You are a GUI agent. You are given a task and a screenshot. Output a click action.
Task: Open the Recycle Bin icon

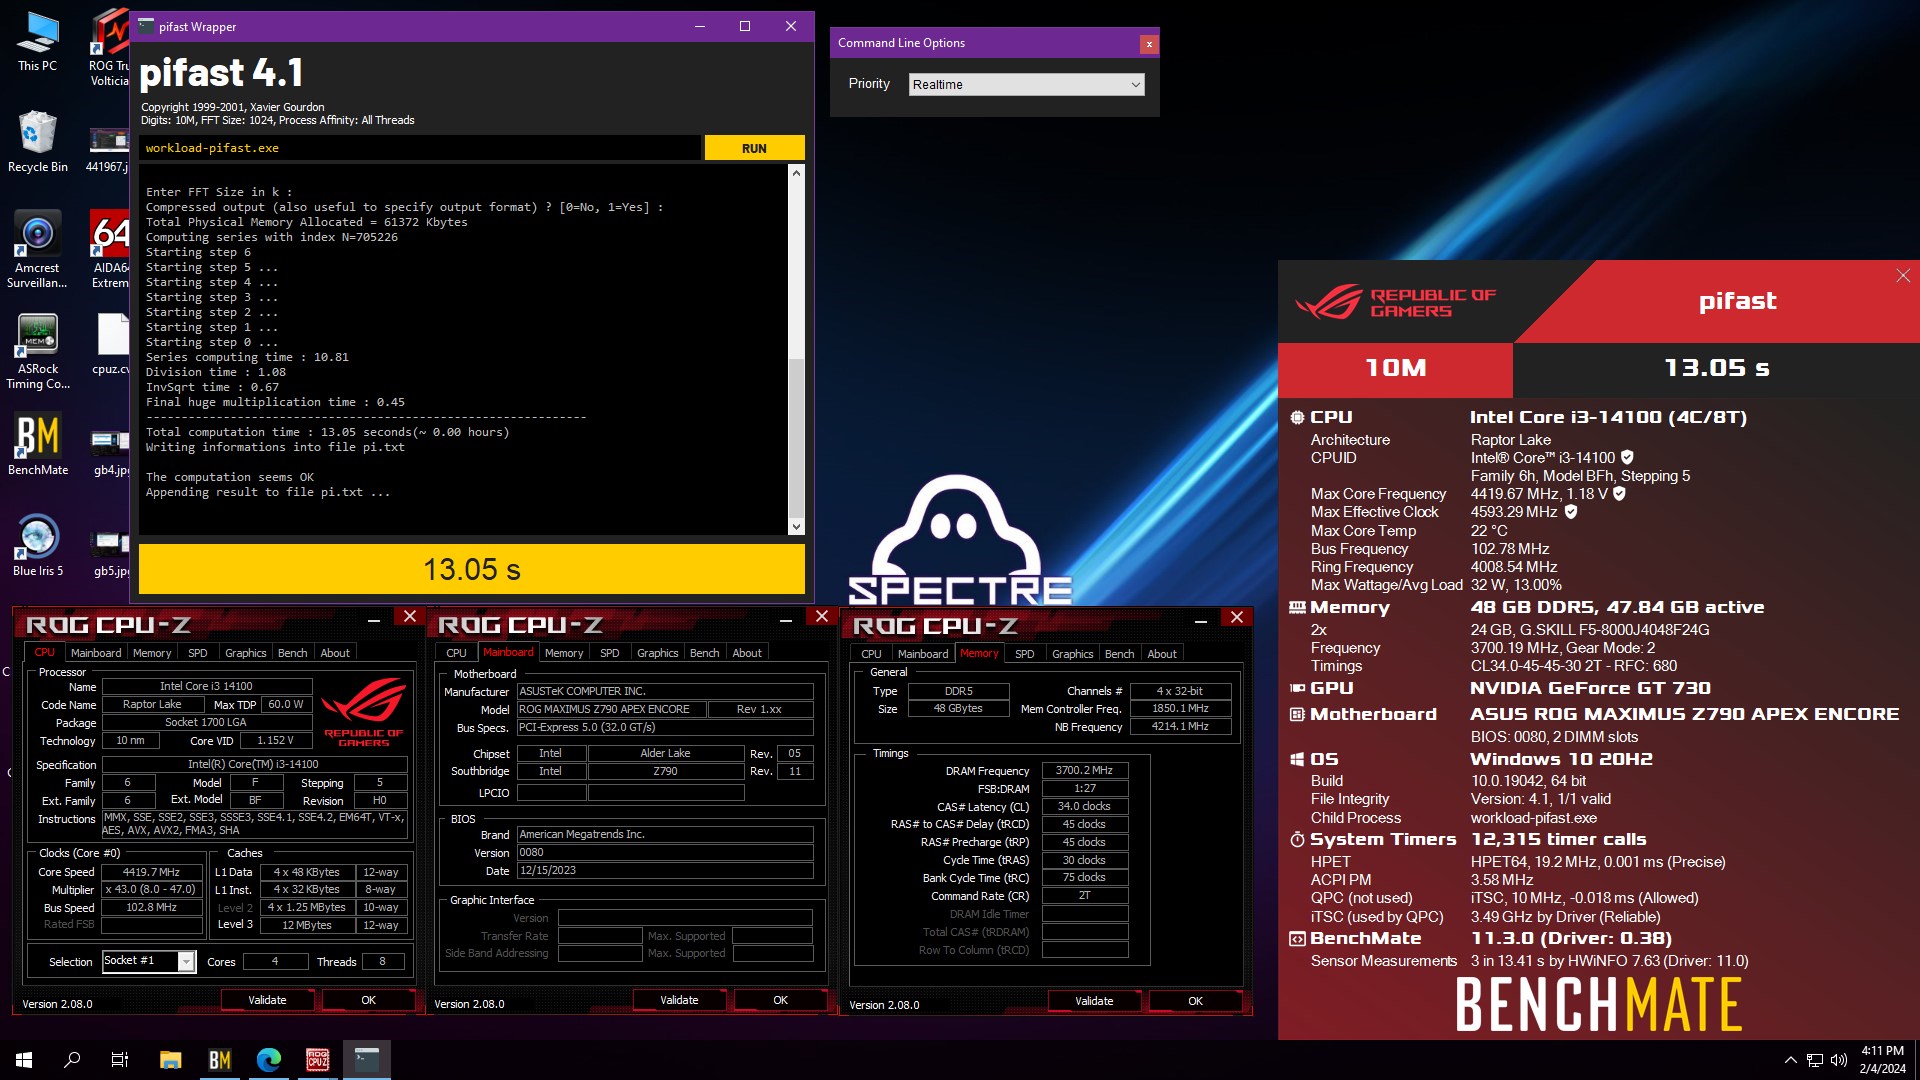pyautogui.click(x=37, y=141)
